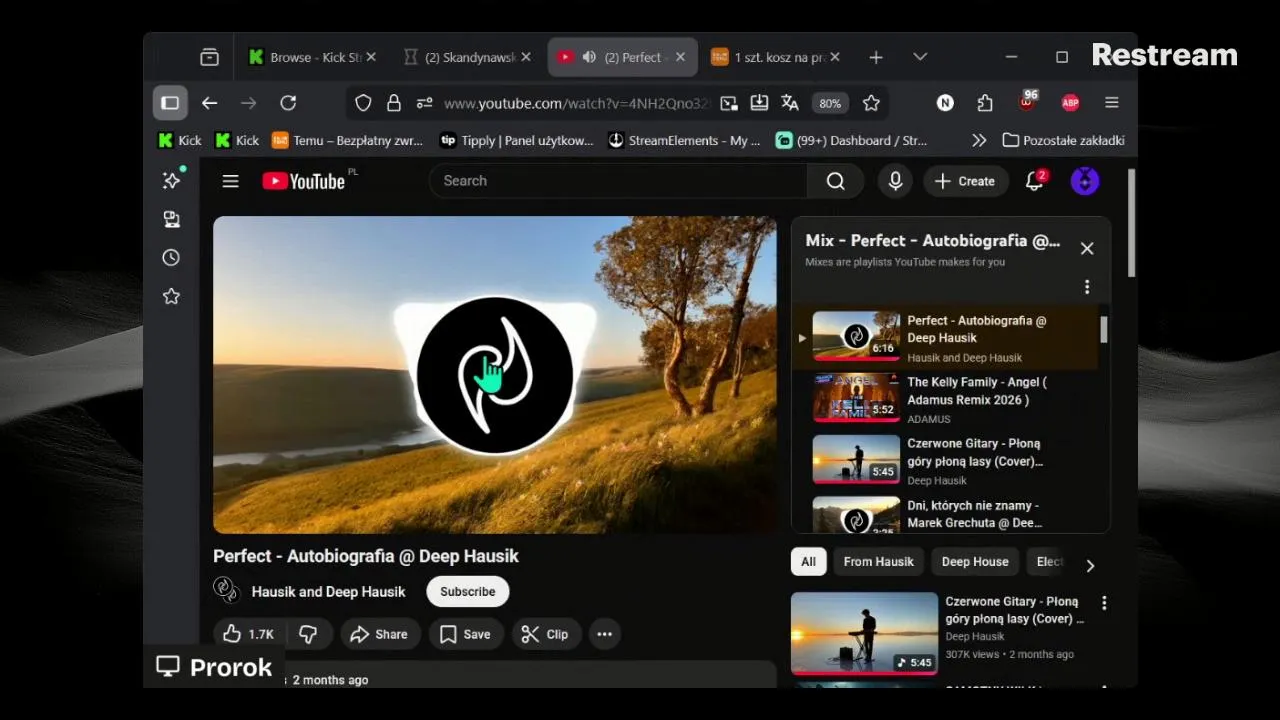
Task: Open the Mix playlist three-dot options
Action: (x=1087, y=288)
